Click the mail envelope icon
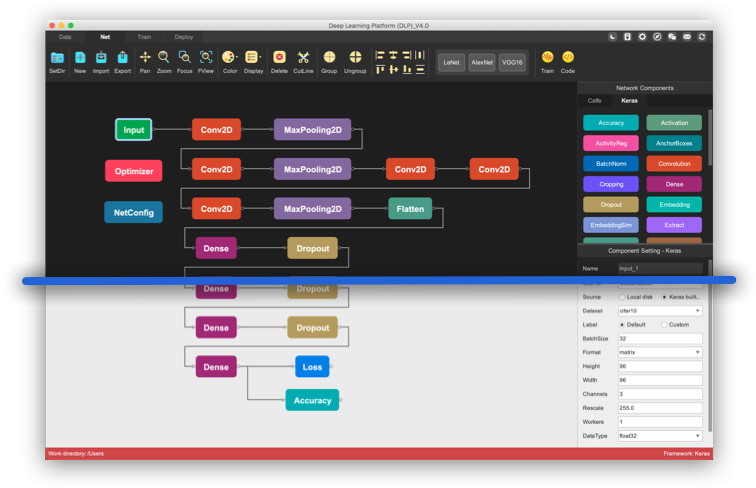The height and width of the screenshot is (488, 756). coord(687,37)
